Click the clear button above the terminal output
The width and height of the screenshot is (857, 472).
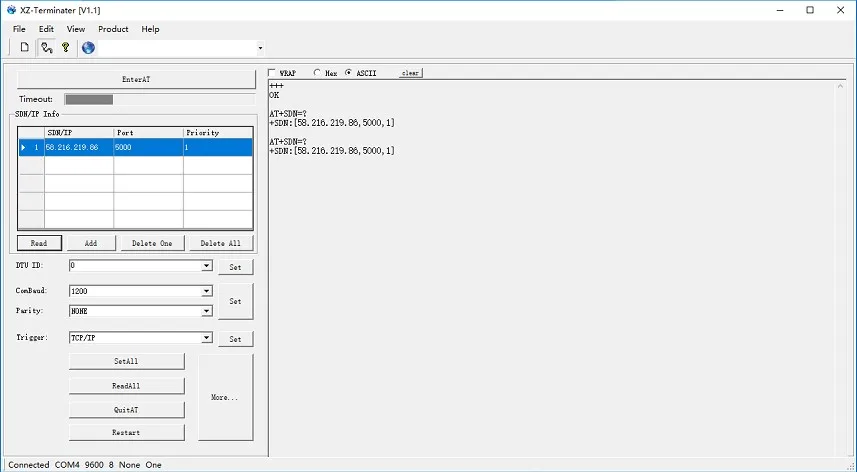[410, 73]
